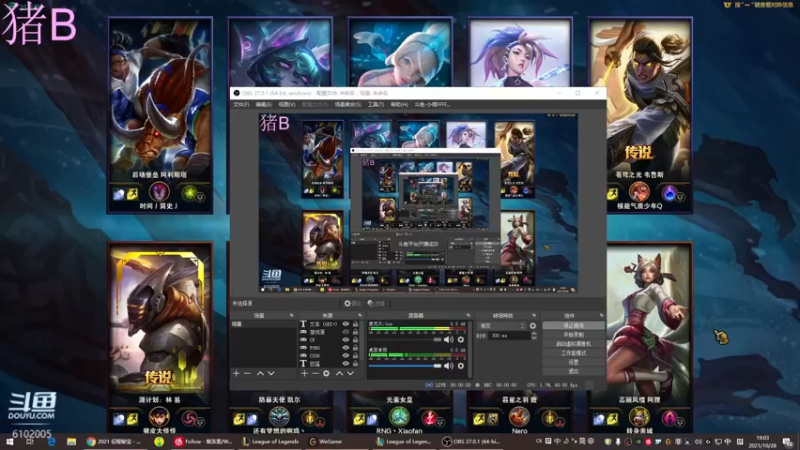
Task: Toggle lock on the CF source
Action: click(356, 340)
